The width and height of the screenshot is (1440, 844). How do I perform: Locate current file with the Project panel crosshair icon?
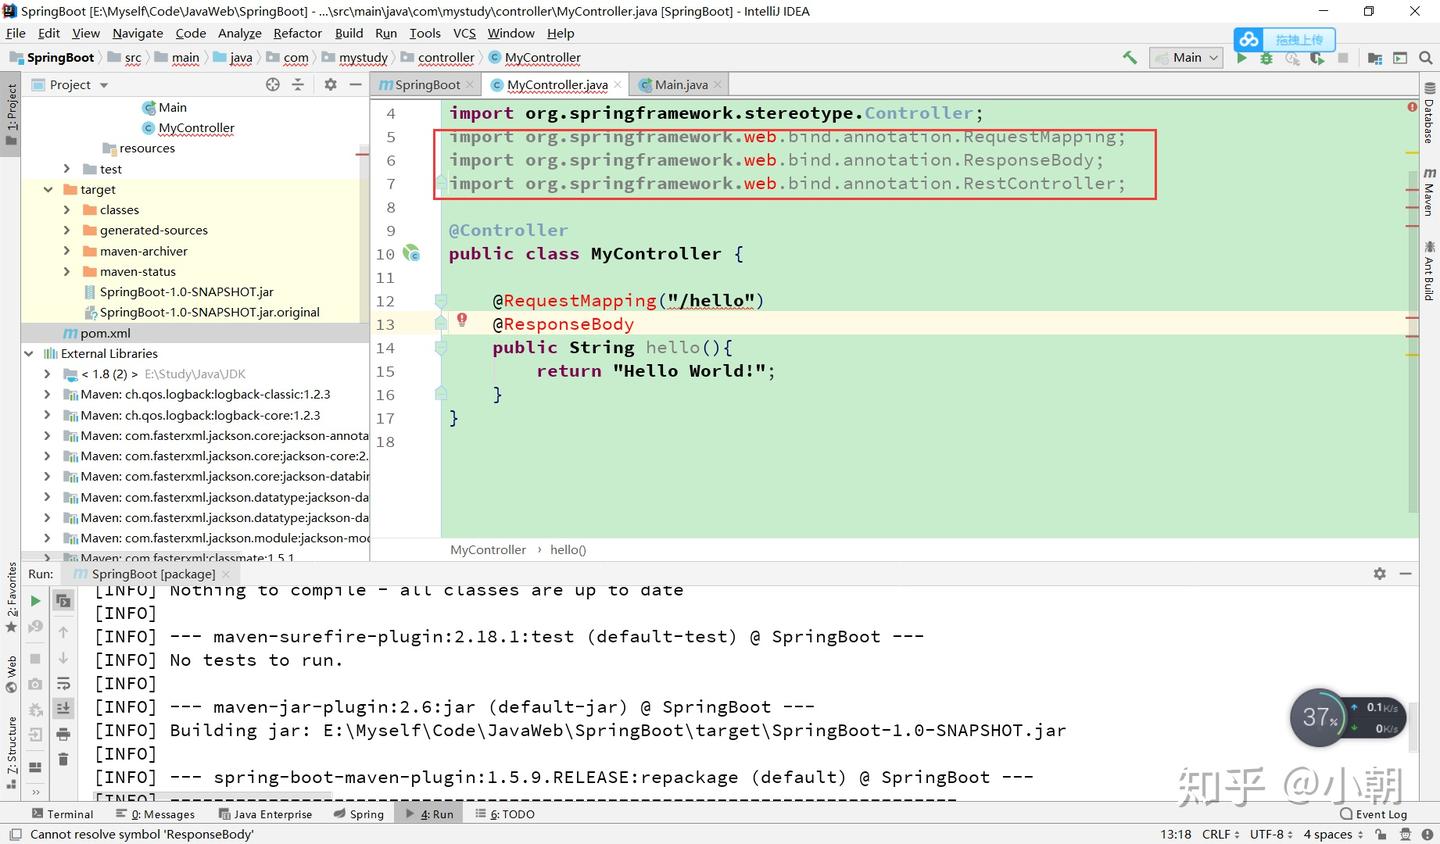pos(273,85)
